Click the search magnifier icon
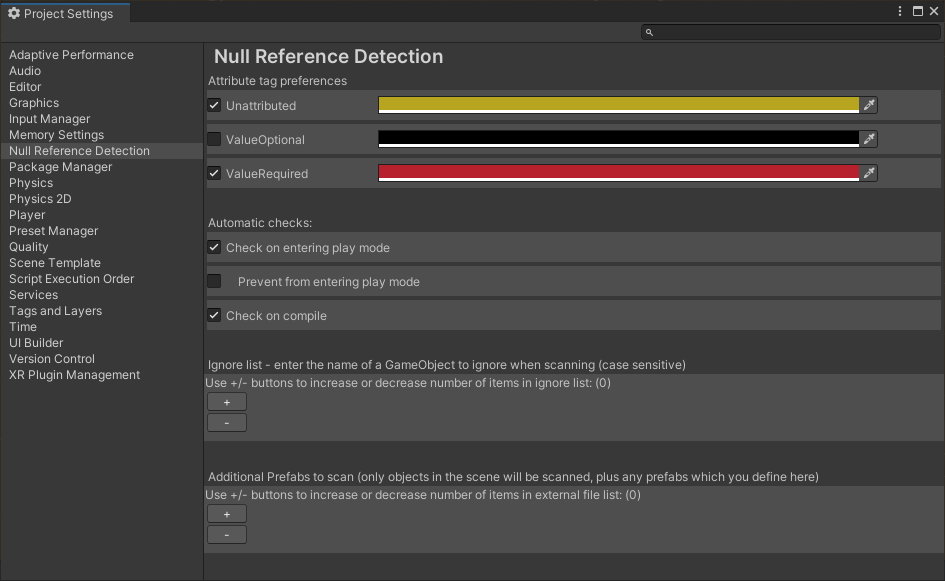Image resolution: width=945 pixels, height=581 pixels. click(648, 31)
